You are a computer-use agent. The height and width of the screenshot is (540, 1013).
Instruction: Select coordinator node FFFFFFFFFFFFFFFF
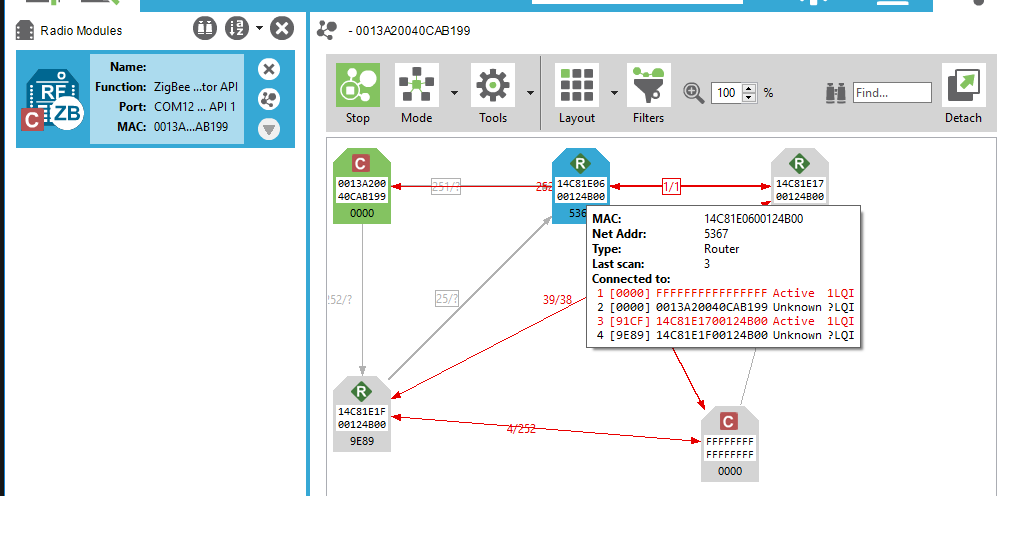[729, 444]
